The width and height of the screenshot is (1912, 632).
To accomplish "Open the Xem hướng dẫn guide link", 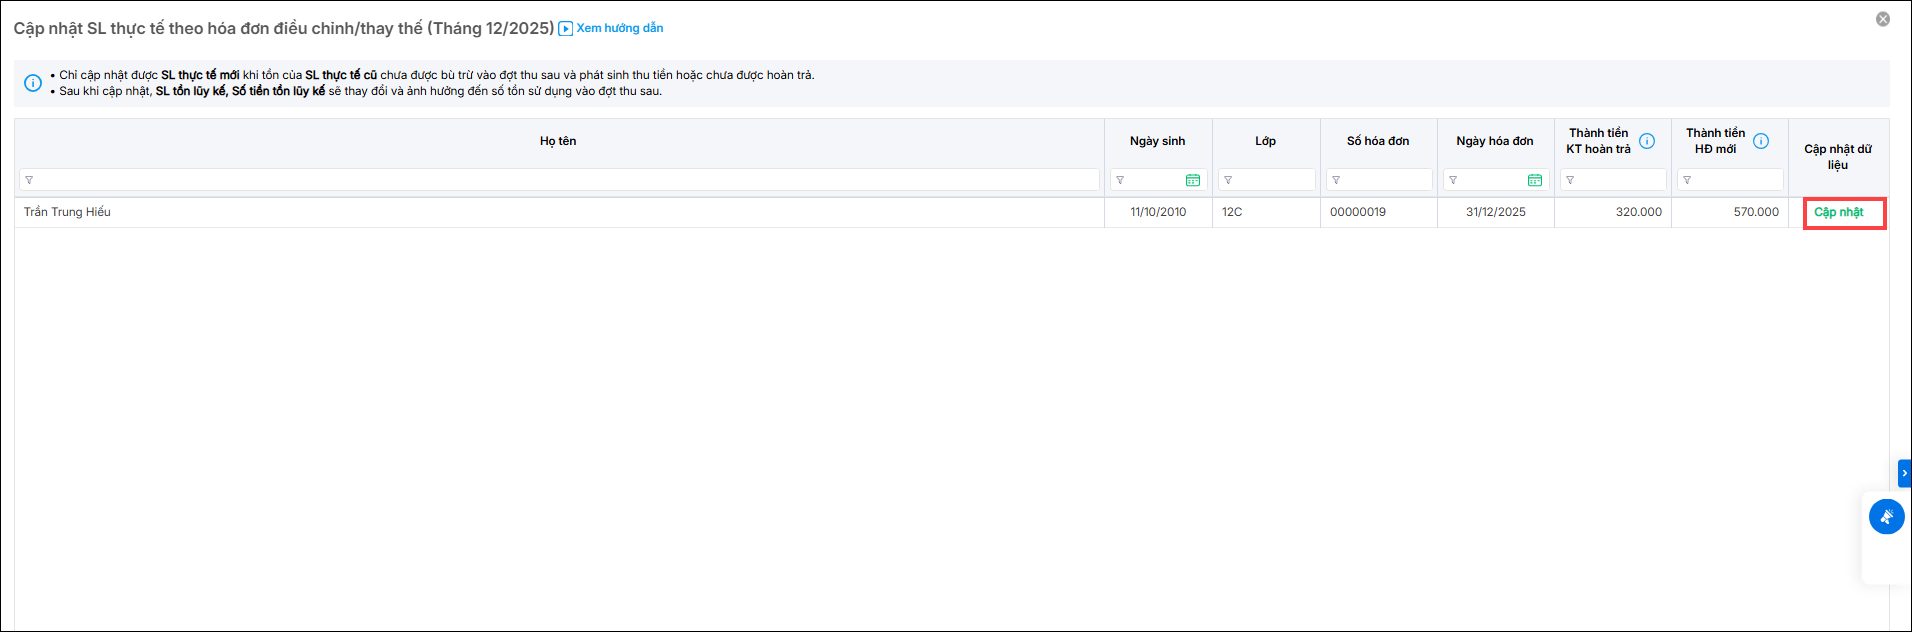I will [x=619, y=28].
